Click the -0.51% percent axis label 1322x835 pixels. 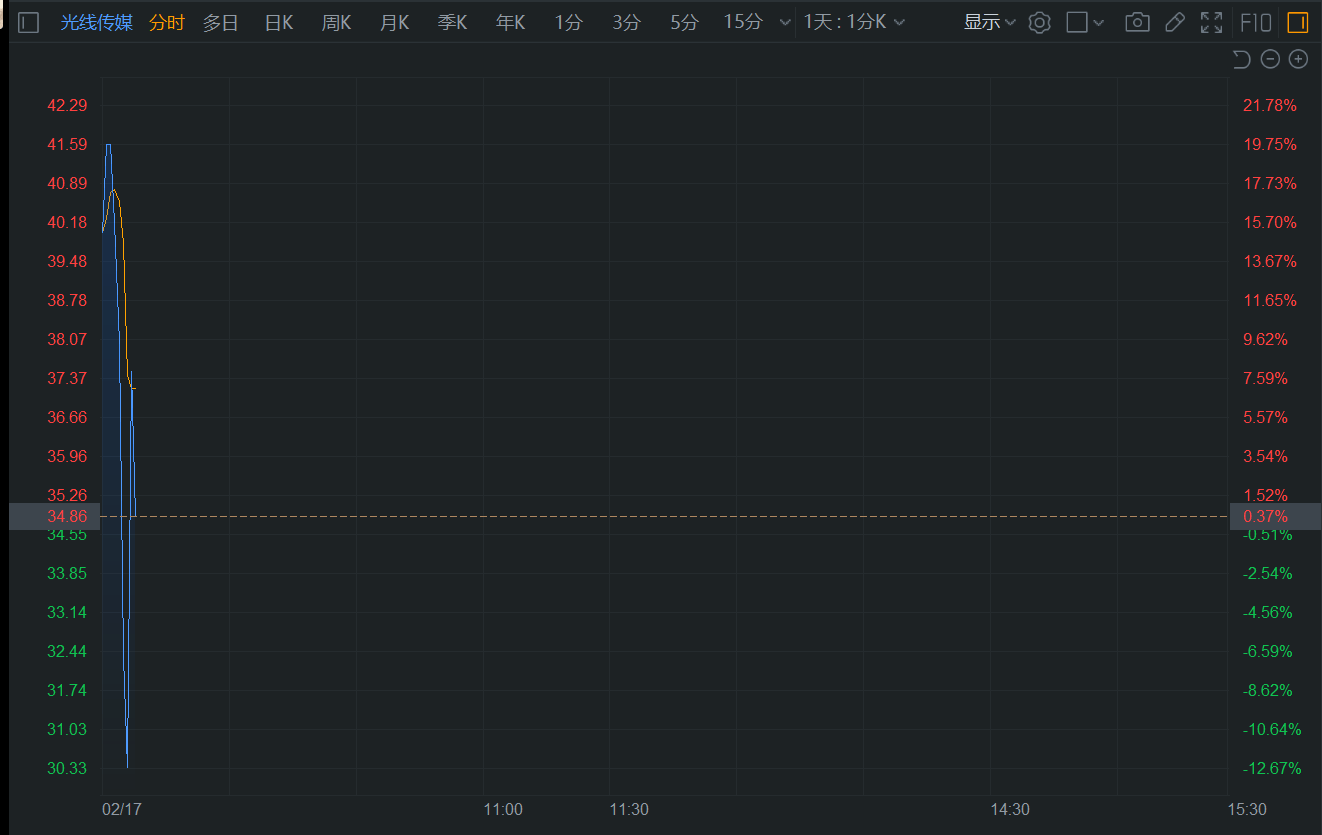1268,534
